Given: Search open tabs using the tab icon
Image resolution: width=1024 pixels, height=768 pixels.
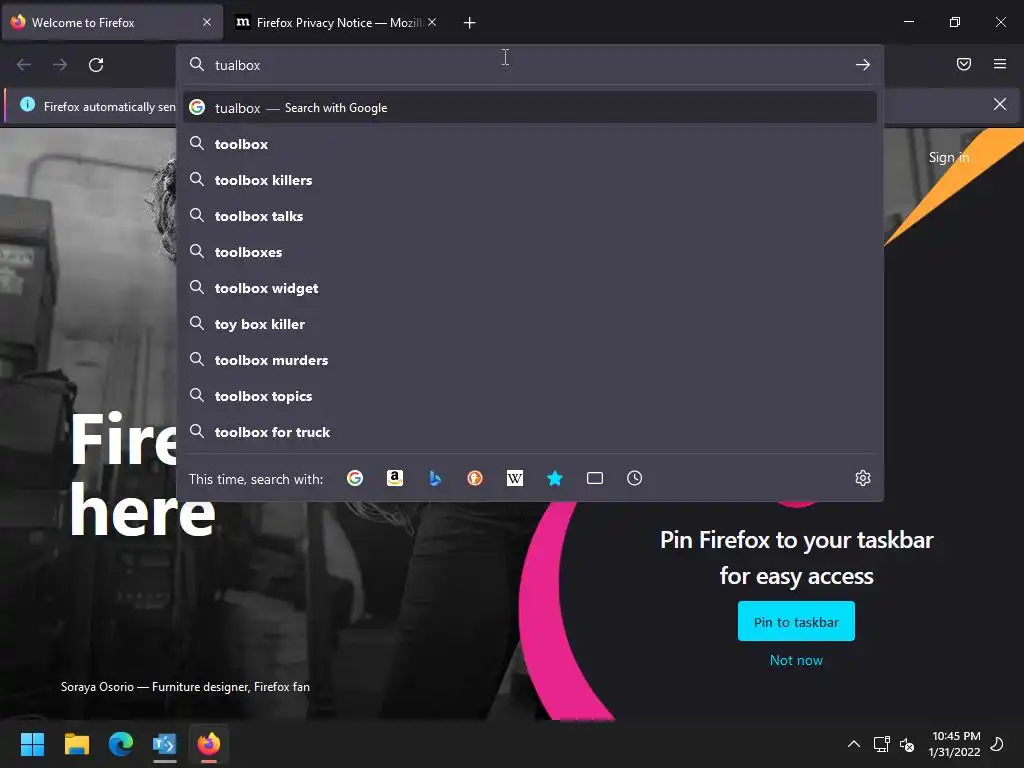Looking at the screenshot, I should tap(595, 479).
